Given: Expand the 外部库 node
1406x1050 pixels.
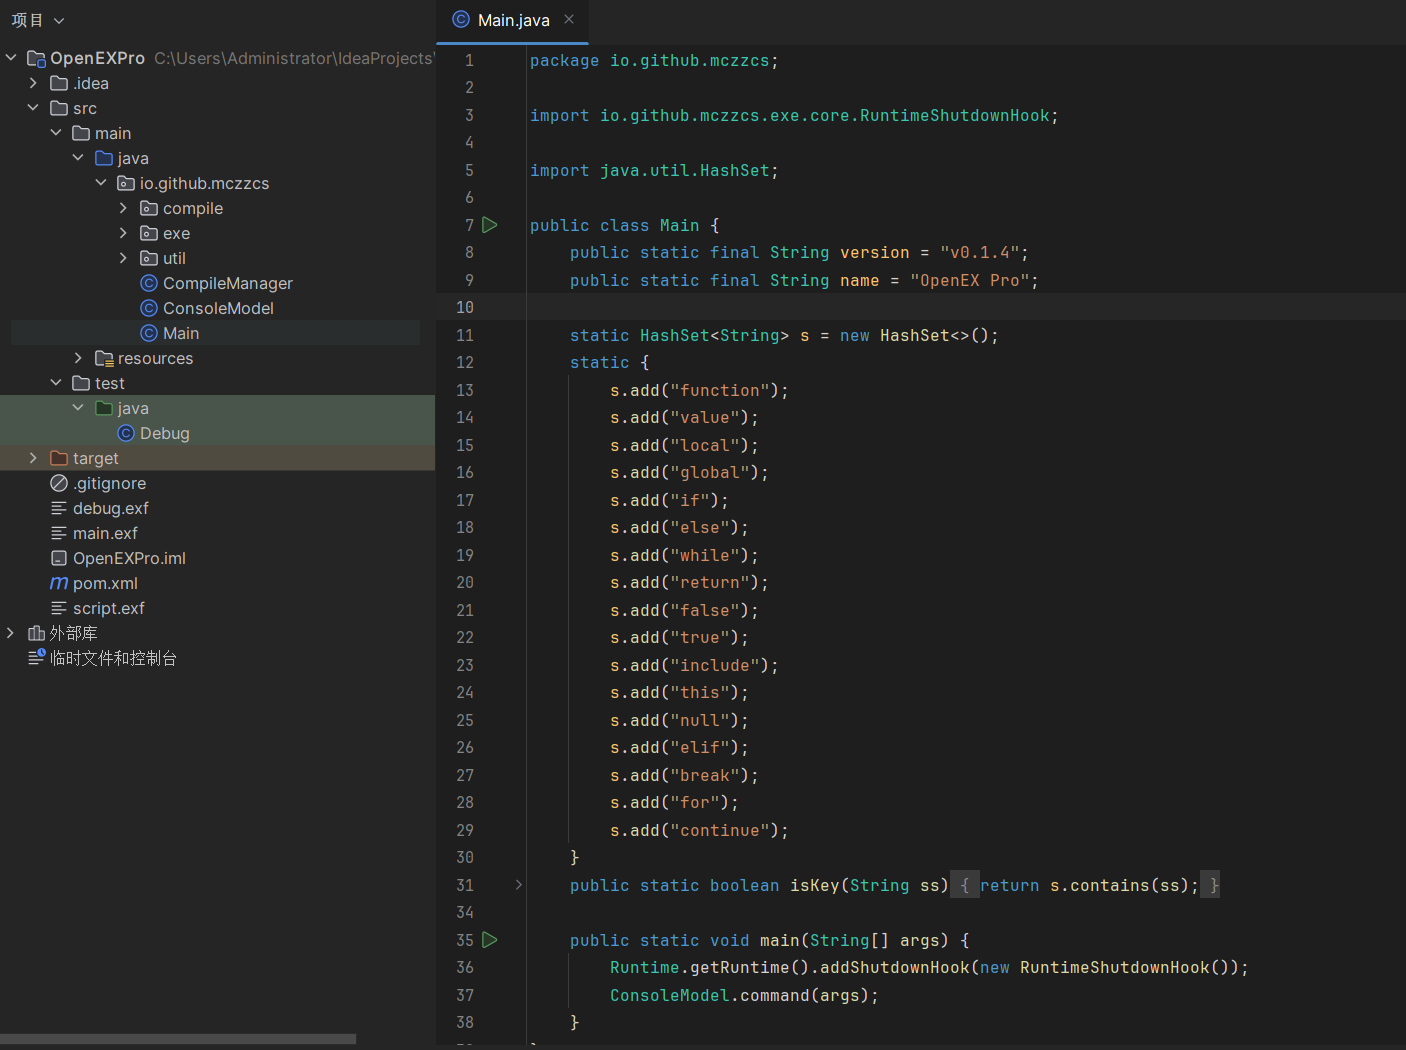Looking at the screenshot, I should (11, 633).
